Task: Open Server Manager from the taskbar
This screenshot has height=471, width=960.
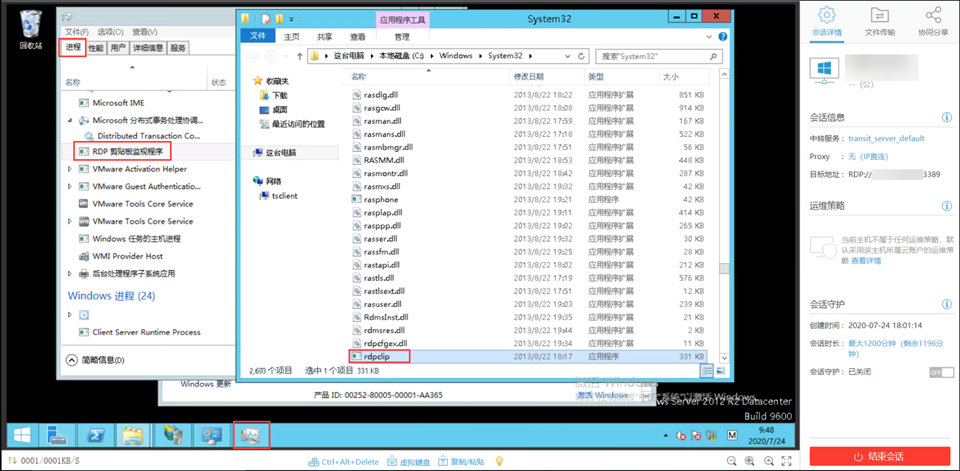Action: click(x=57, y=435)
